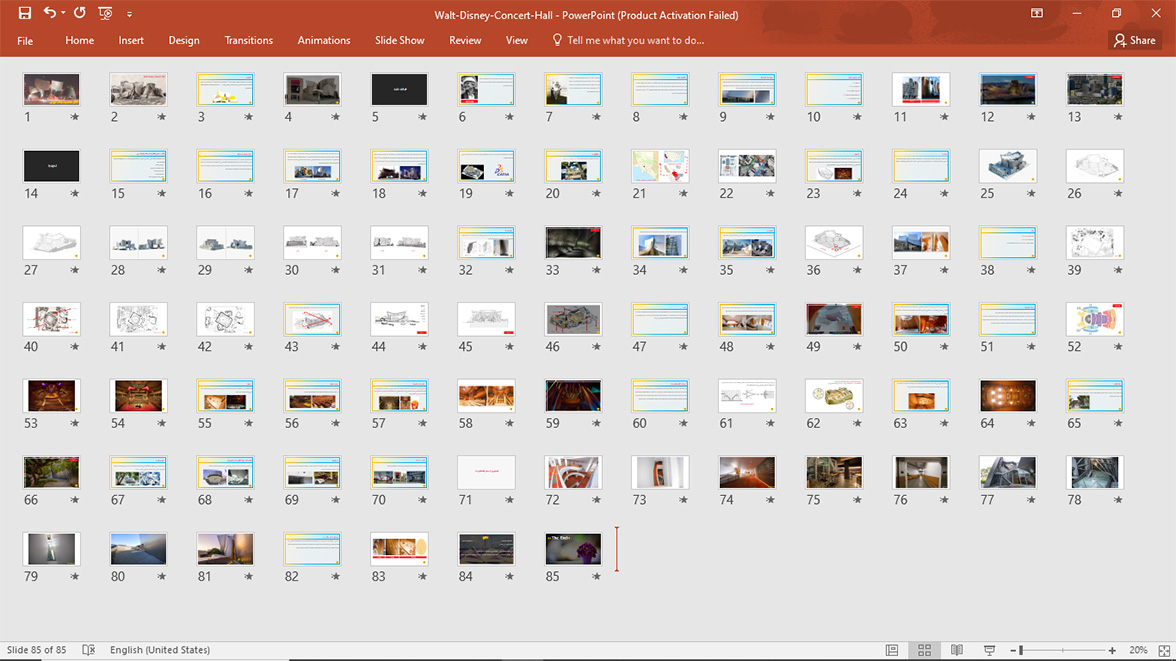Adjust the zoom slider handle
The image size is (1176, 661).
(x=1021, y=650)
